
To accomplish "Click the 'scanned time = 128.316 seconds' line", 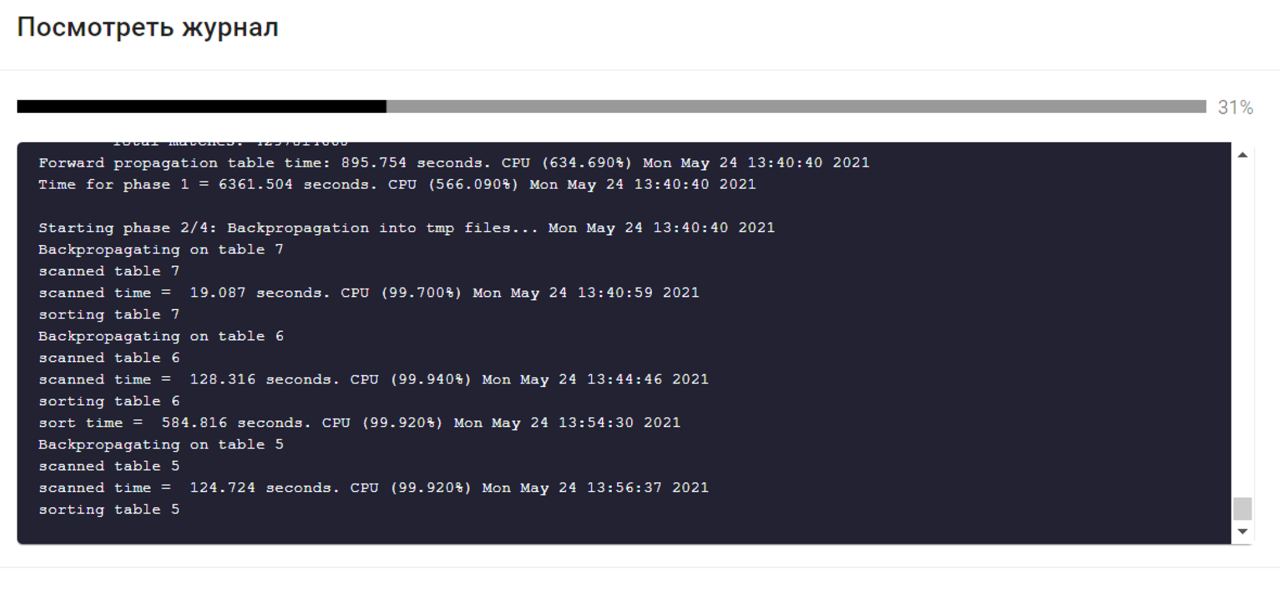I will 373,379.
